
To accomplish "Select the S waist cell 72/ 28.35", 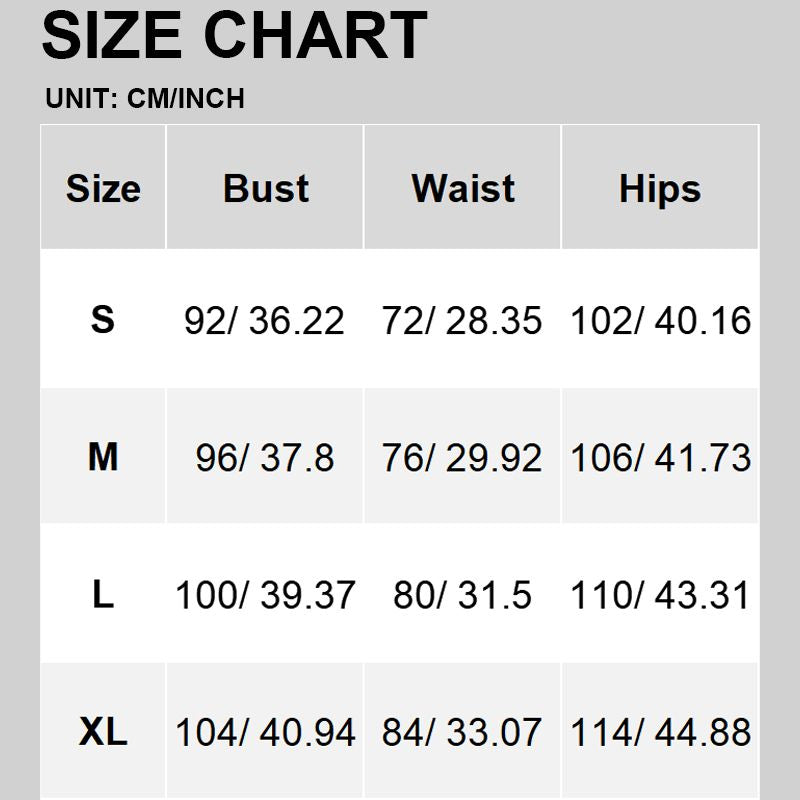I will tap(463, 320).
